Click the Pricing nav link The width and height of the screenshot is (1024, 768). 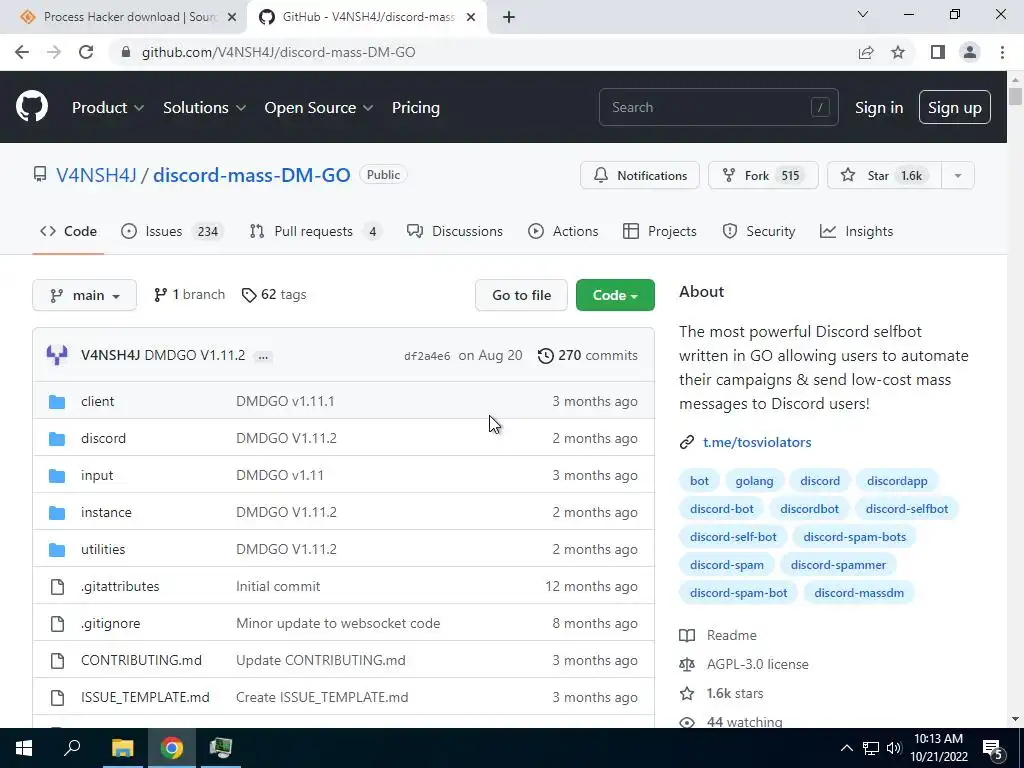tap(415, 108)
